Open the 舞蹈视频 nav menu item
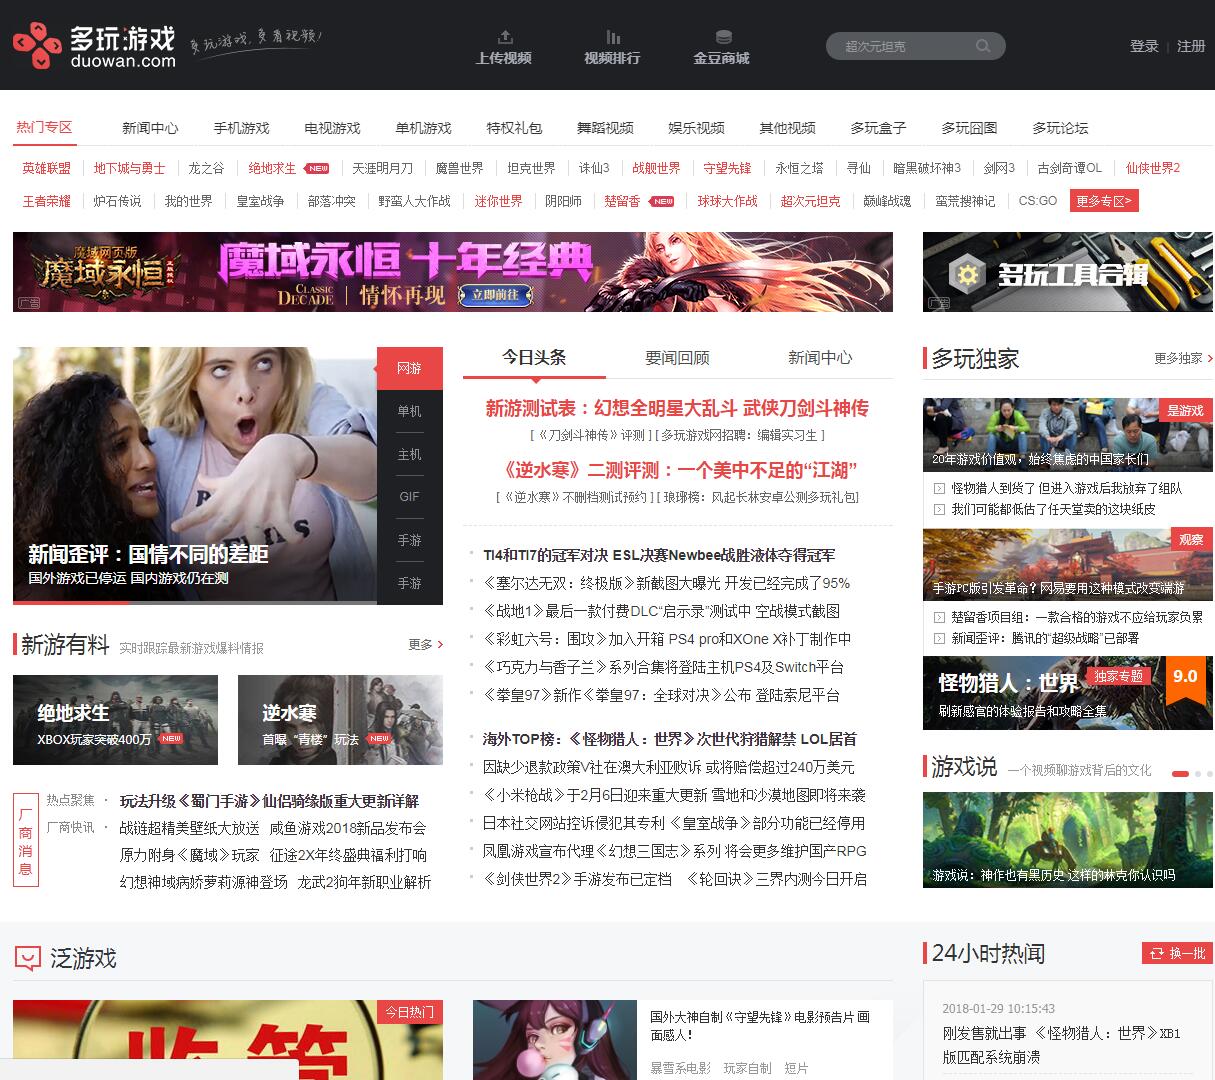Screen dimensions: 1215x1080 [x=605, y=128]
